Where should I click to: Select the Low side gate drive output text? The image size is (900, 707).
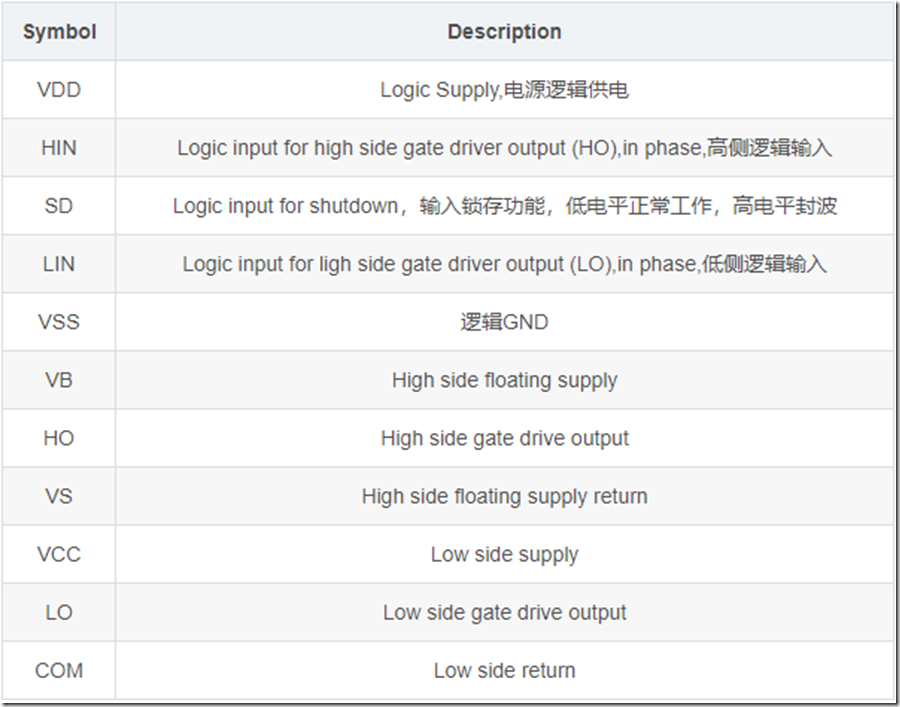(x=504, y=612)
